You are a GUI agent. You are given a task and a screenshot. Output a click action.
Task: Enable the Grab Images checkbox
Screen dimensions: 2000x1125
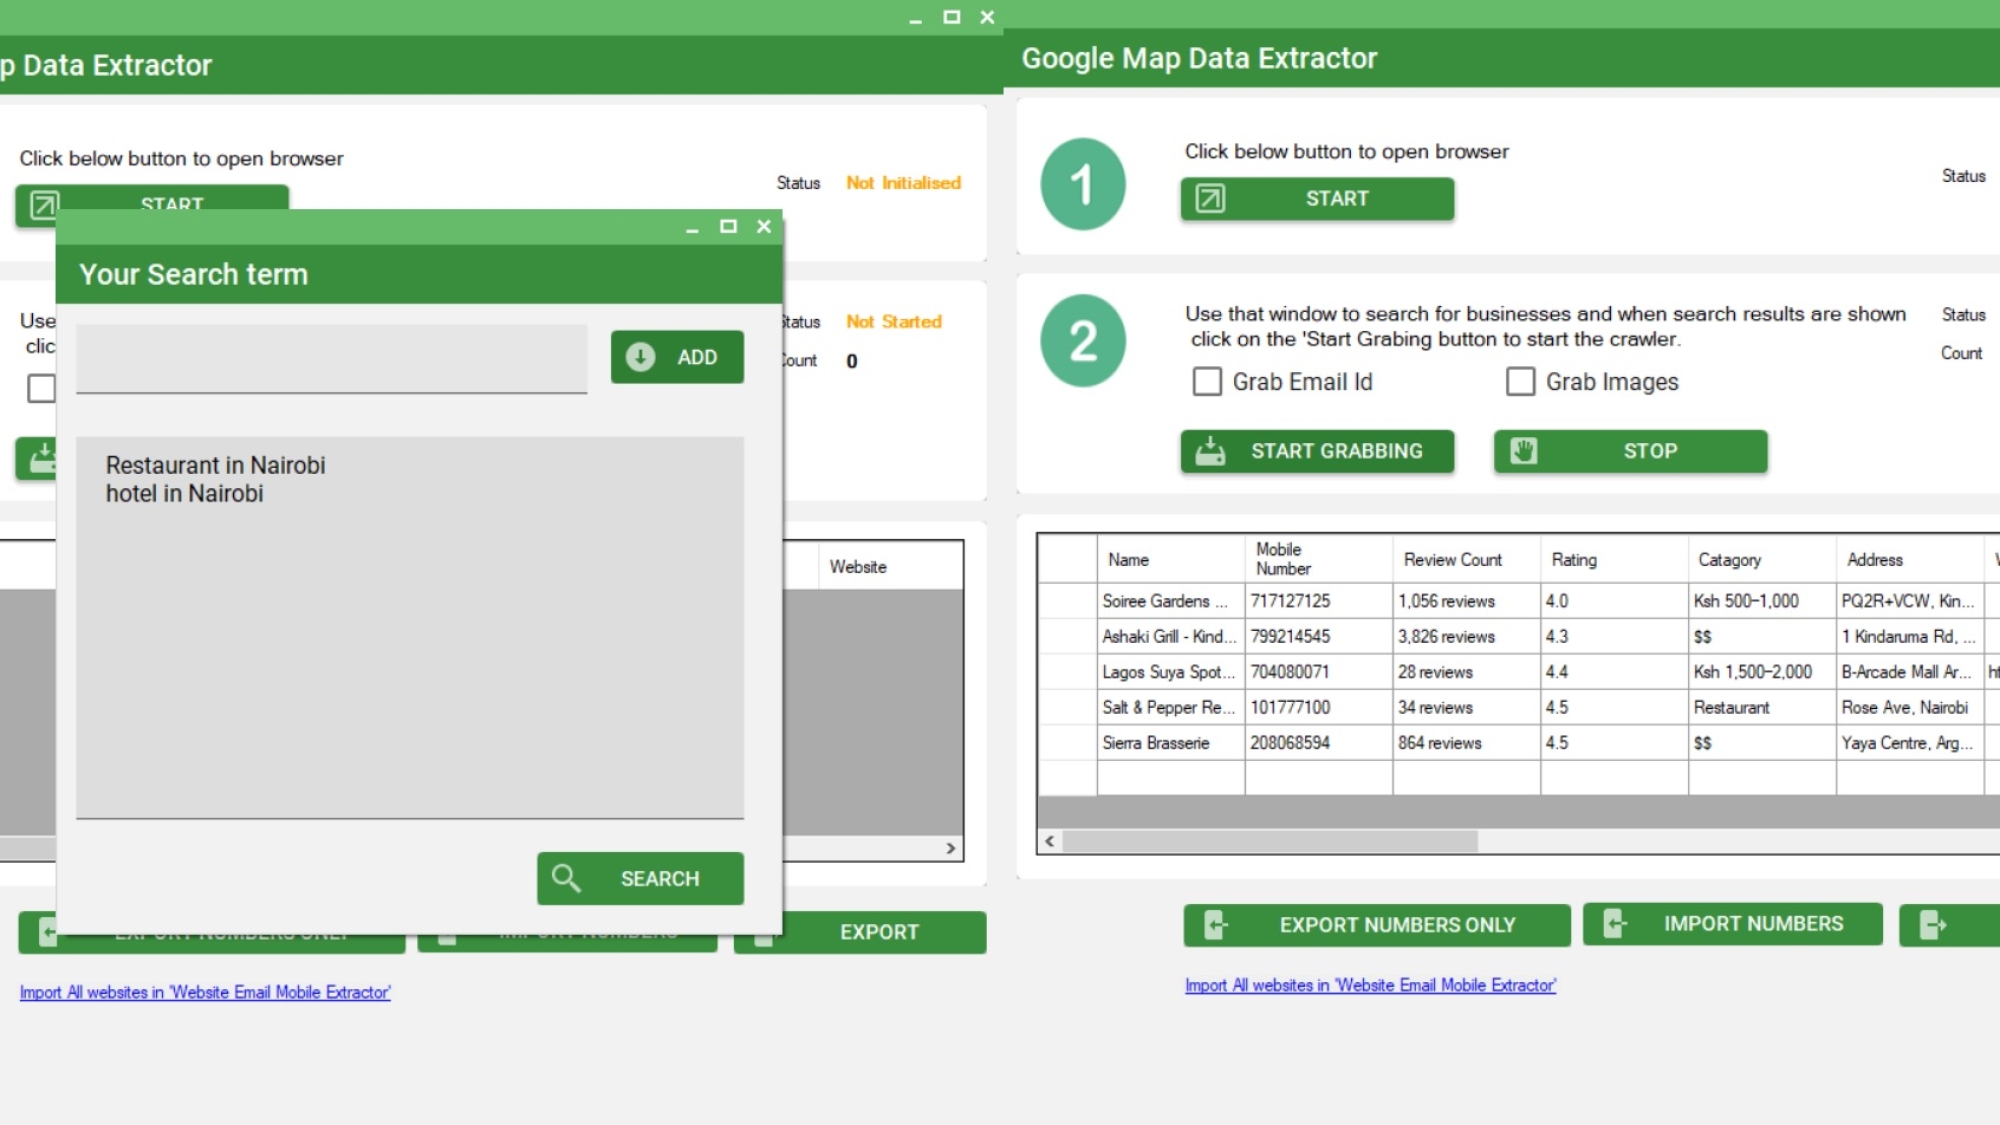(x=1520, y=381)
